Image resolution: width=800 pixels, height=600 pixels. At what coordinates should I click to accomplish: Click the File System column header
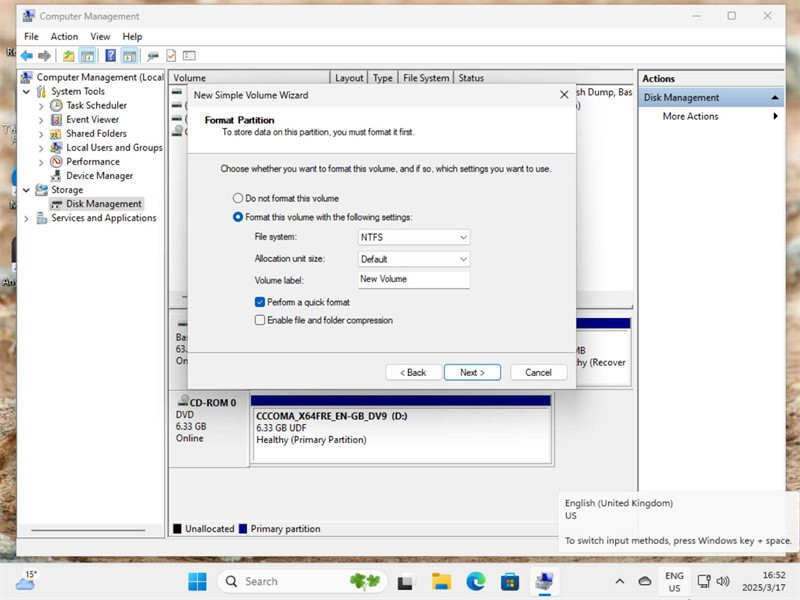click(x=426, y=78)
